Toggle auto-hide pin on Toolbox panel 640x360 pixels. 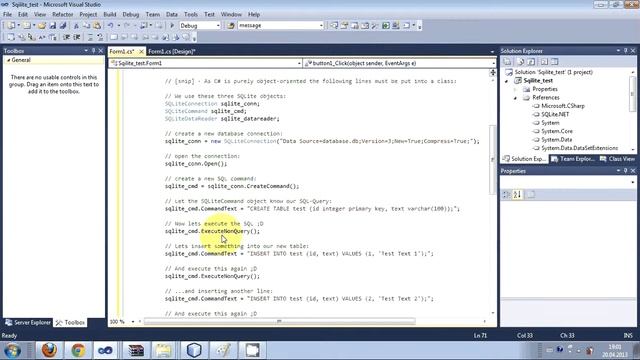(93, 51)
